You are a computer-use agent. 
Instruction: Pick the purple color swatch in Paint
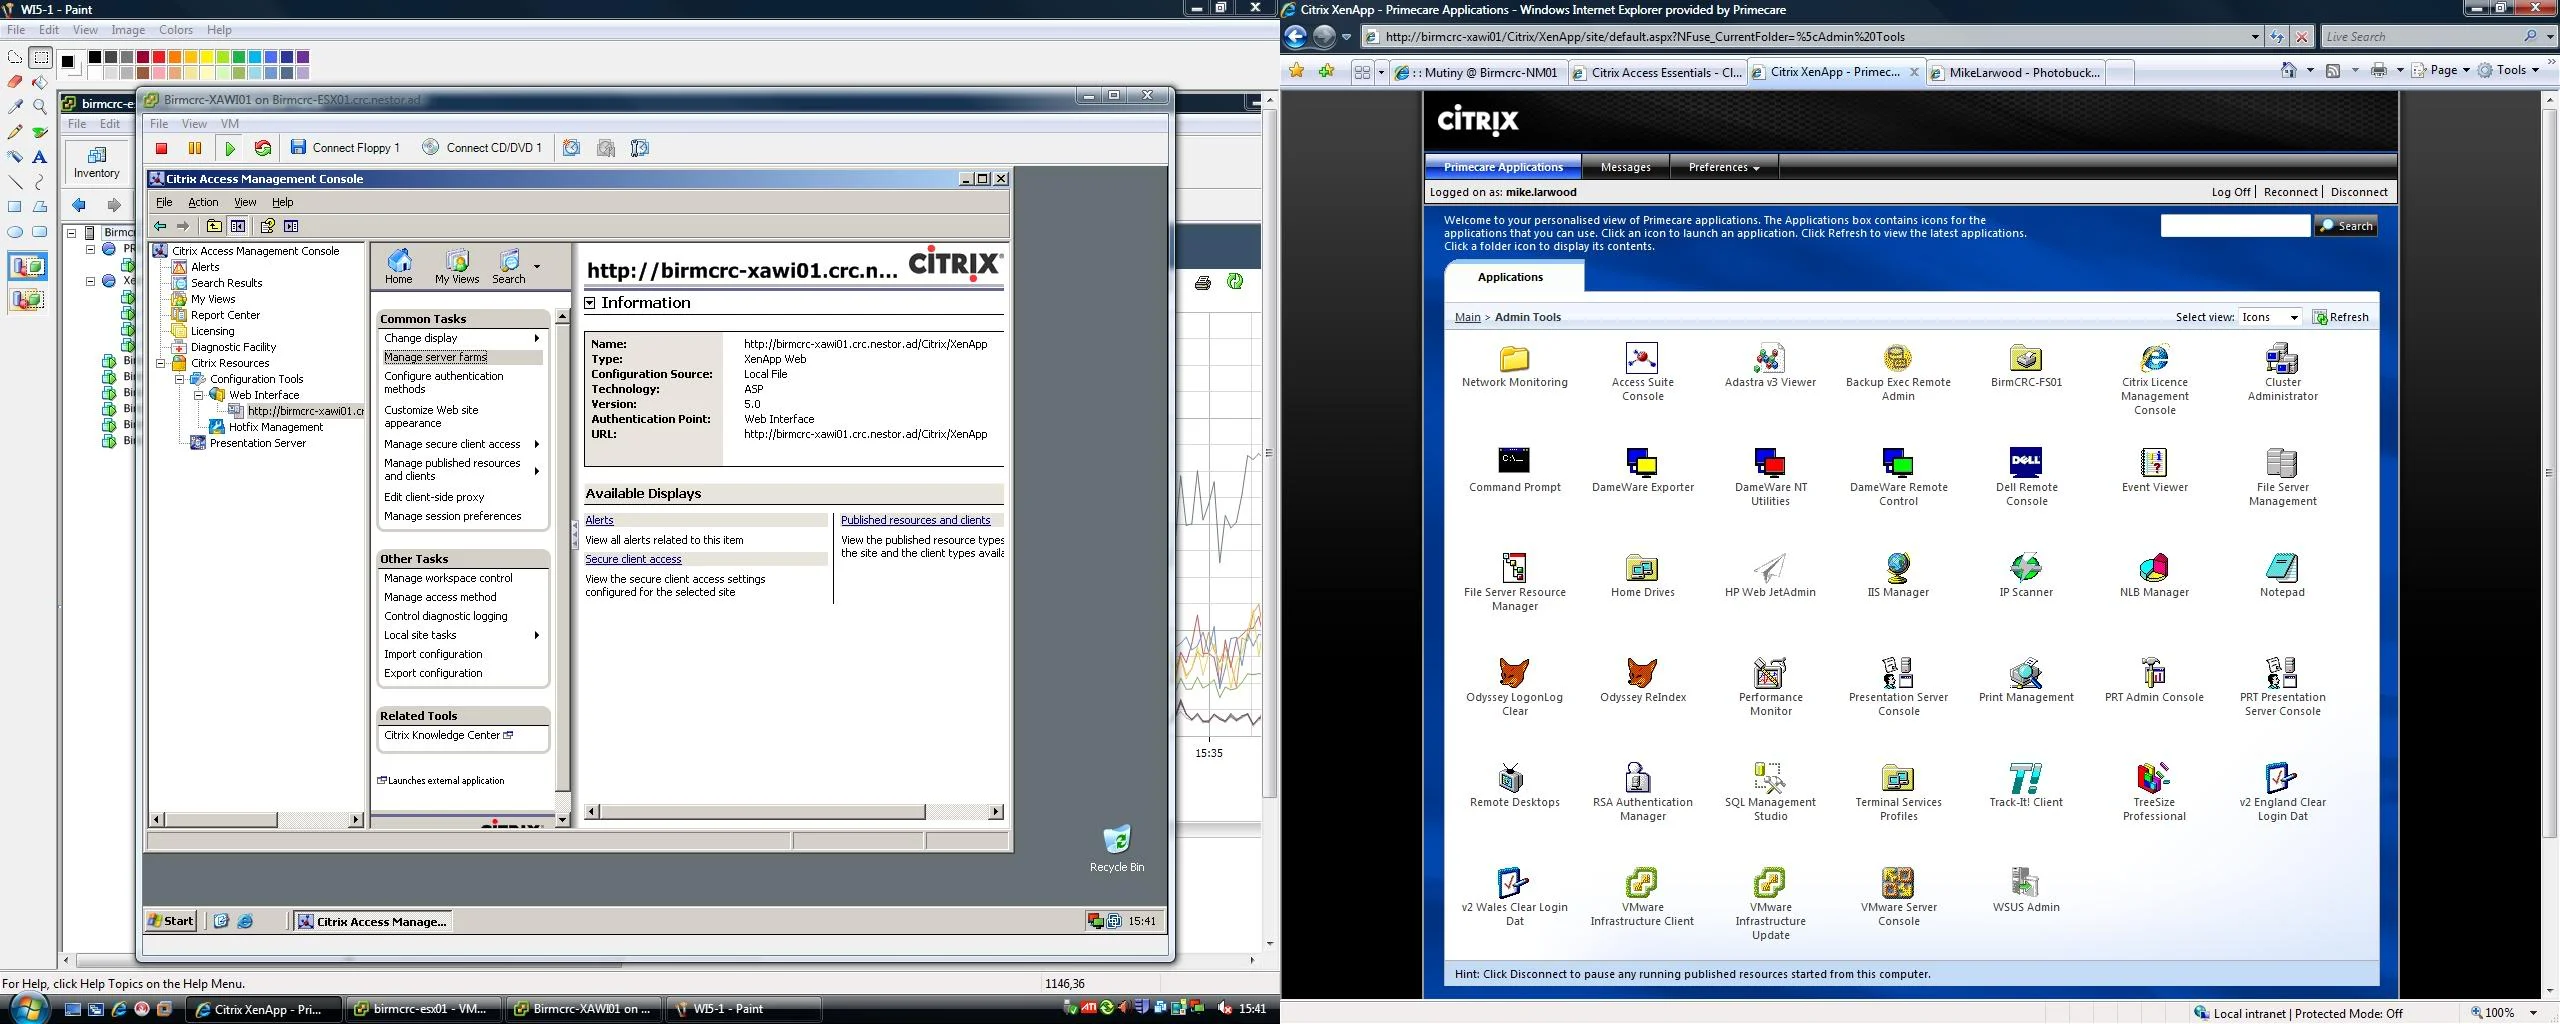click(x=303, y=57)
